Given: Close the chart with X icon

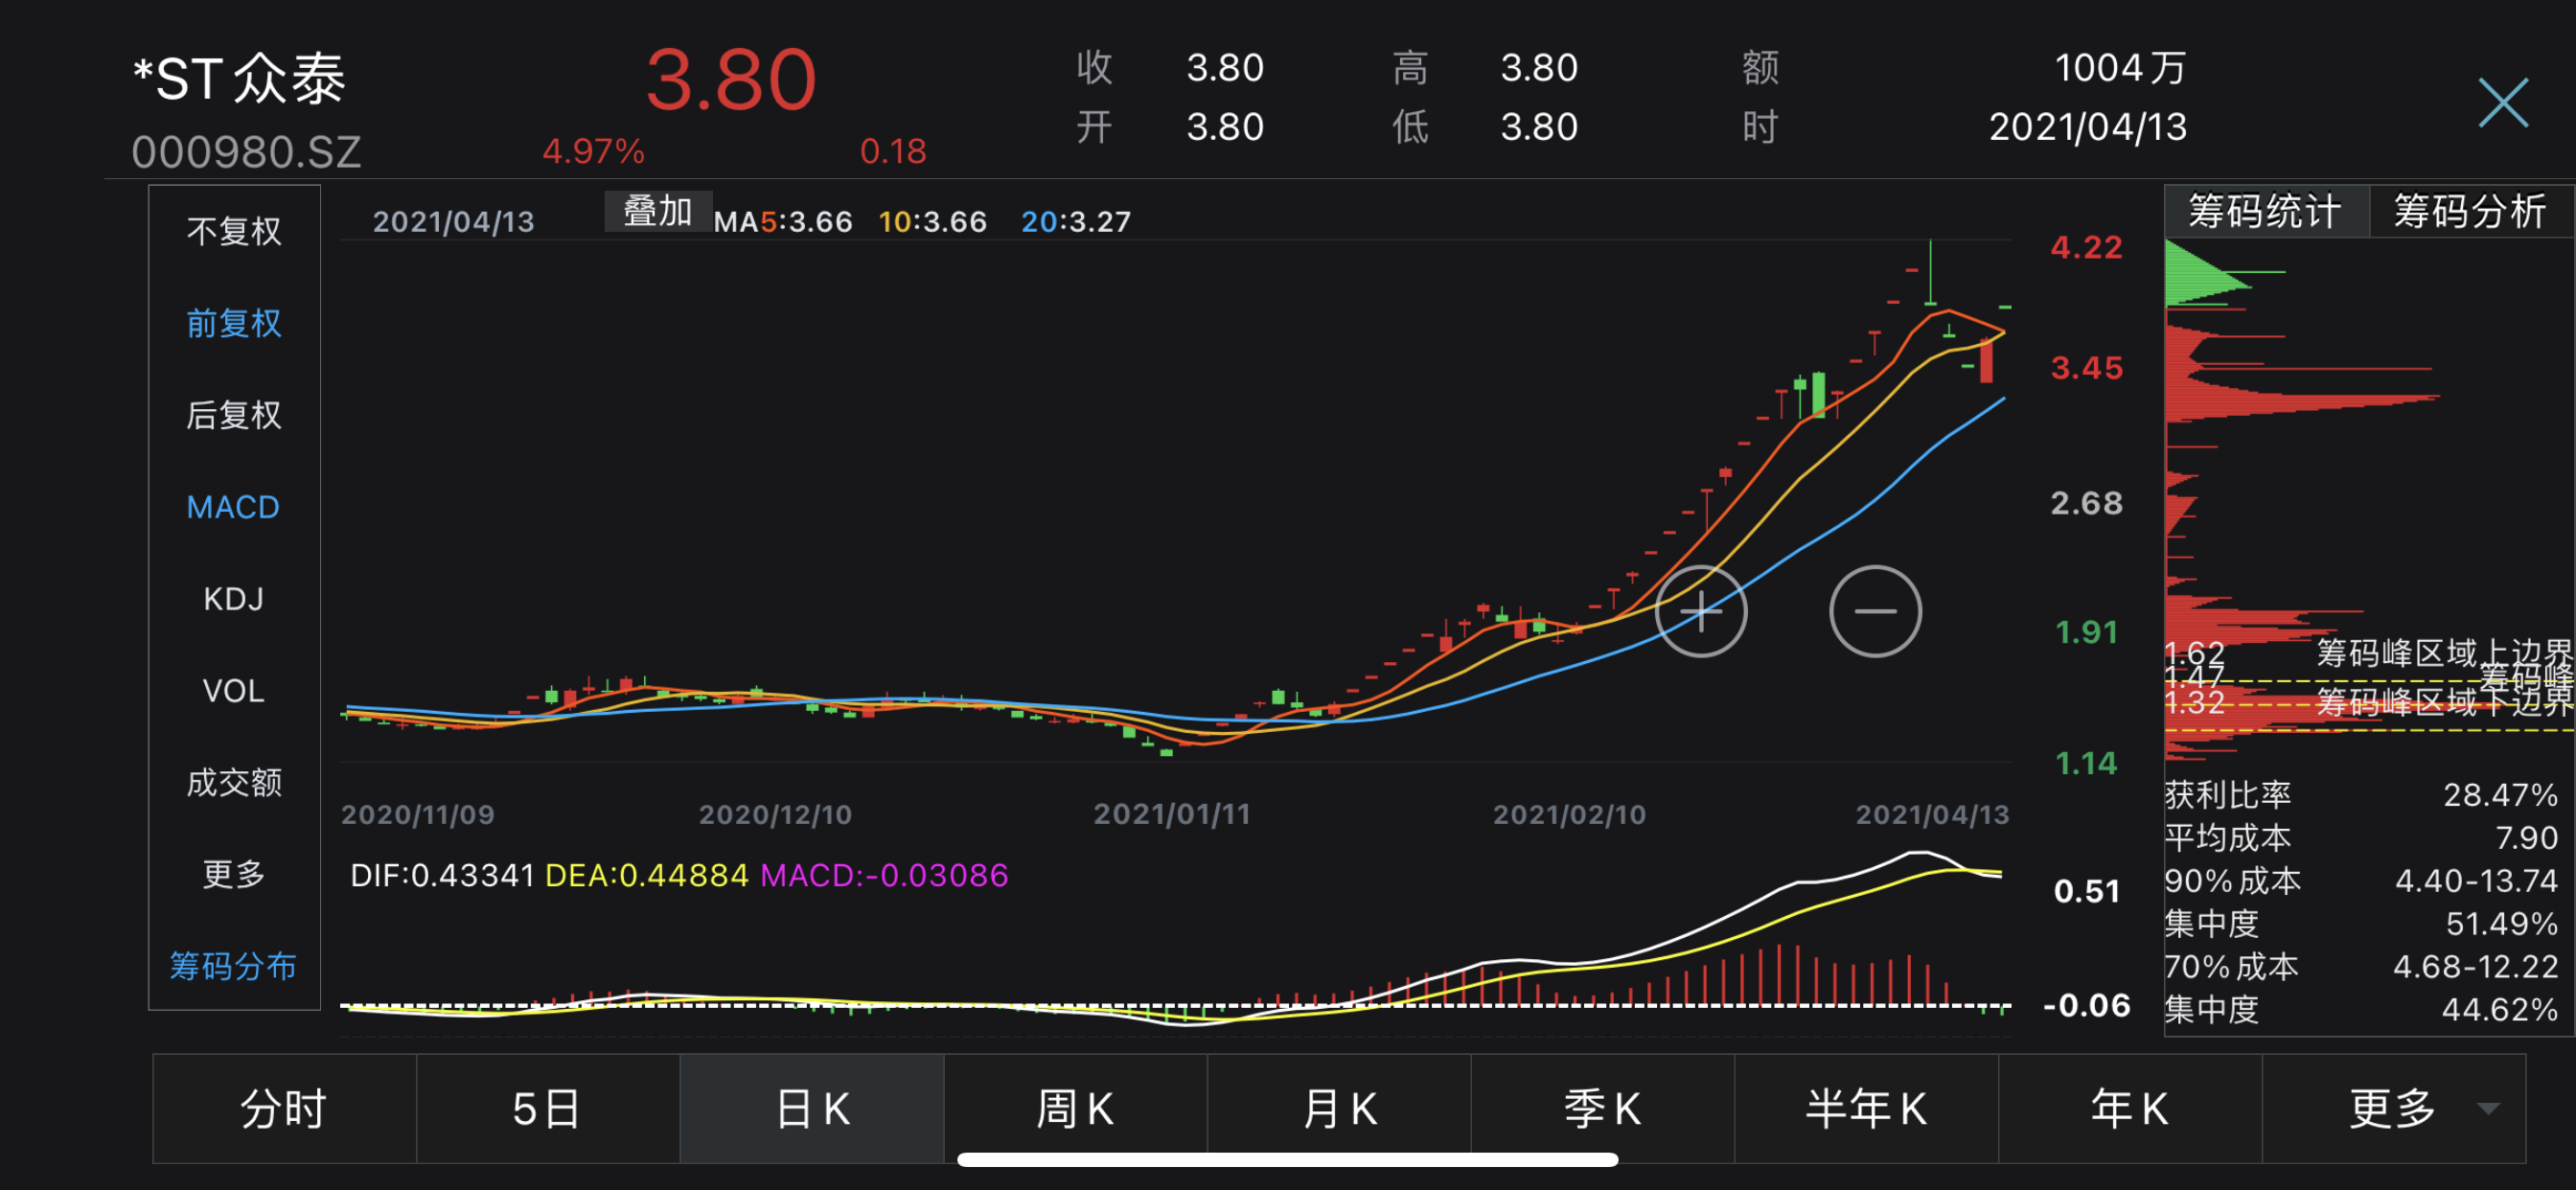Looking at the screenshot, I should point(2502,103).
